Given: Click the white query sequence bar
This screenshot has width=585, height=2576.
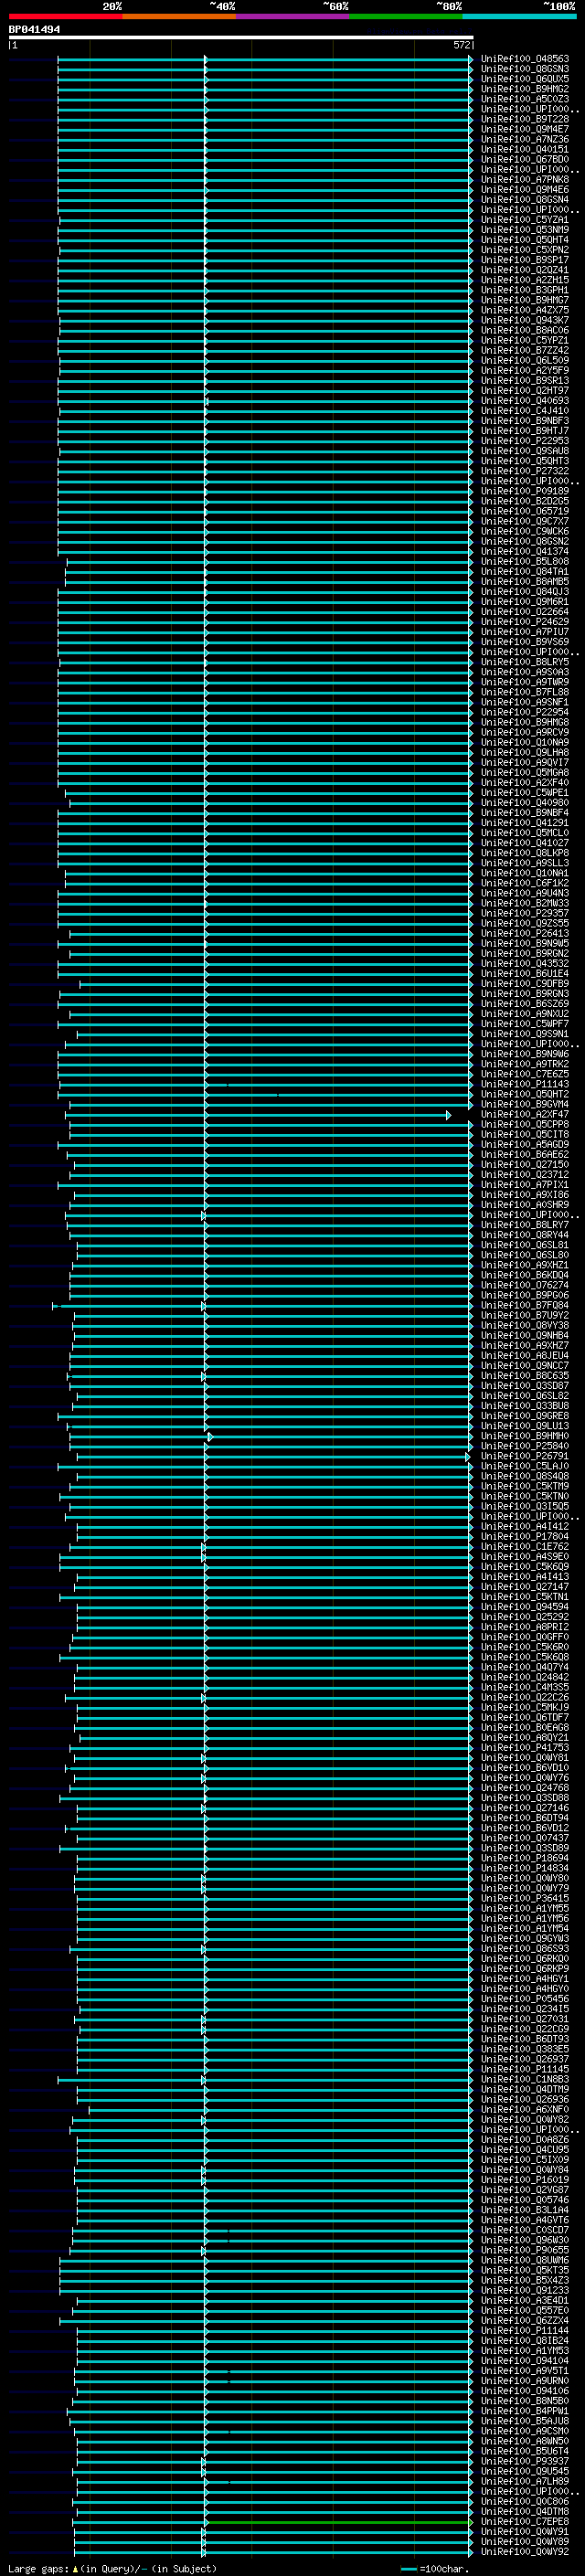Looking at the screenshot, I should (241, 37).
